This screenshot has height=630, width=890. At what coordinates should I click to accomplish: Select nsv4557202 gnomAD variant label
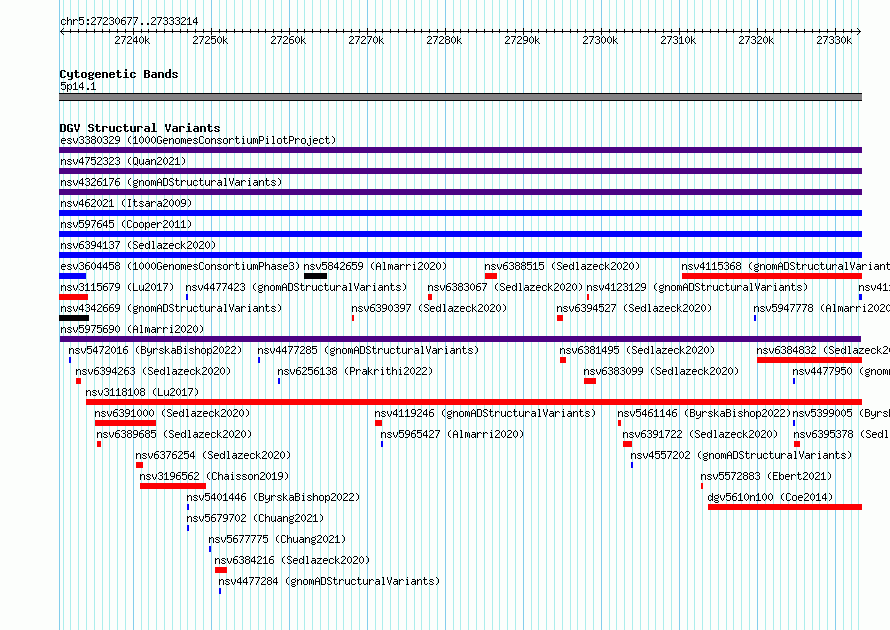click(741, 455)
